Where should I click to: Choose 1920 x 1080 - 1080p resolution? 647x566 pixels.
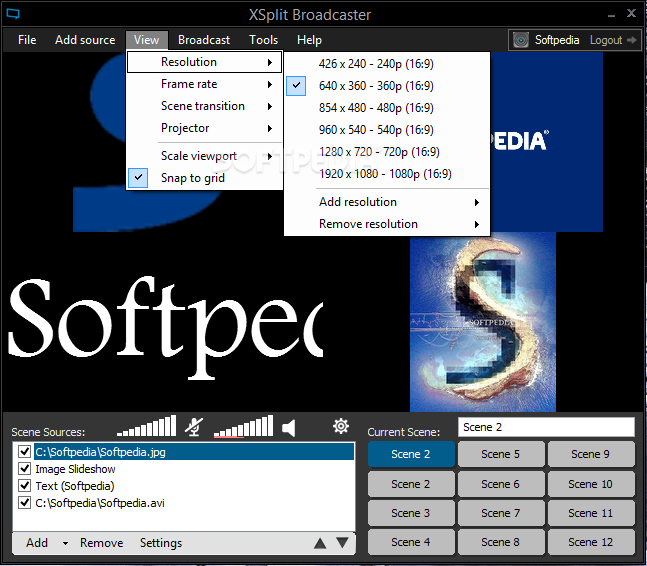387,174
